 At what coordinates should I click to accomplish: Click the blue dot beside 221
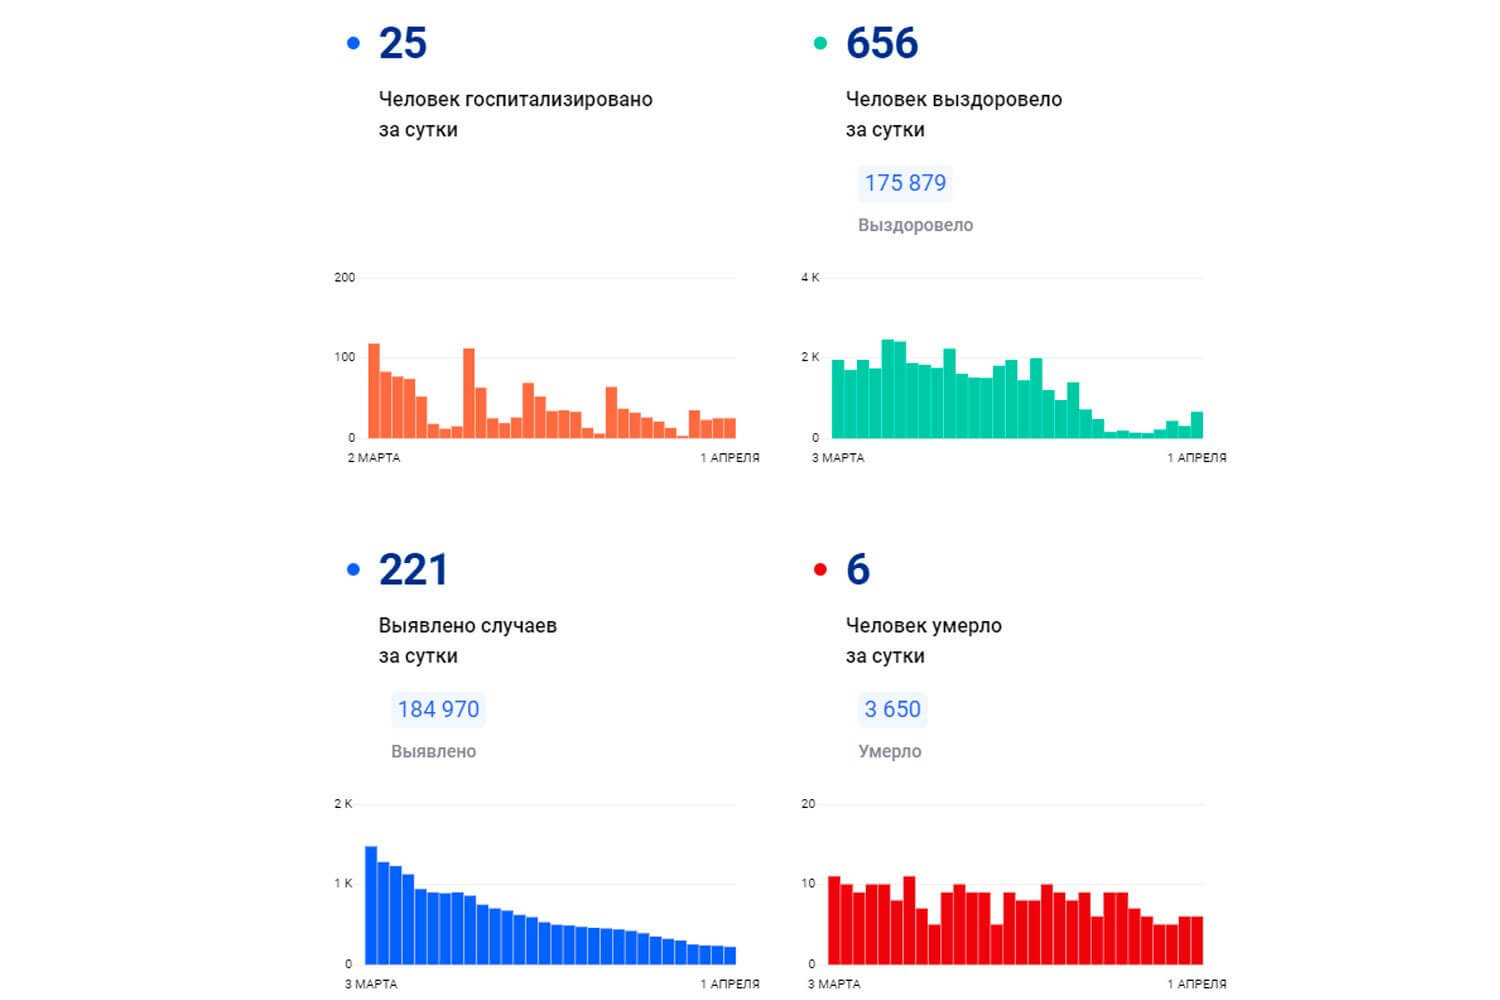(353, 570)
